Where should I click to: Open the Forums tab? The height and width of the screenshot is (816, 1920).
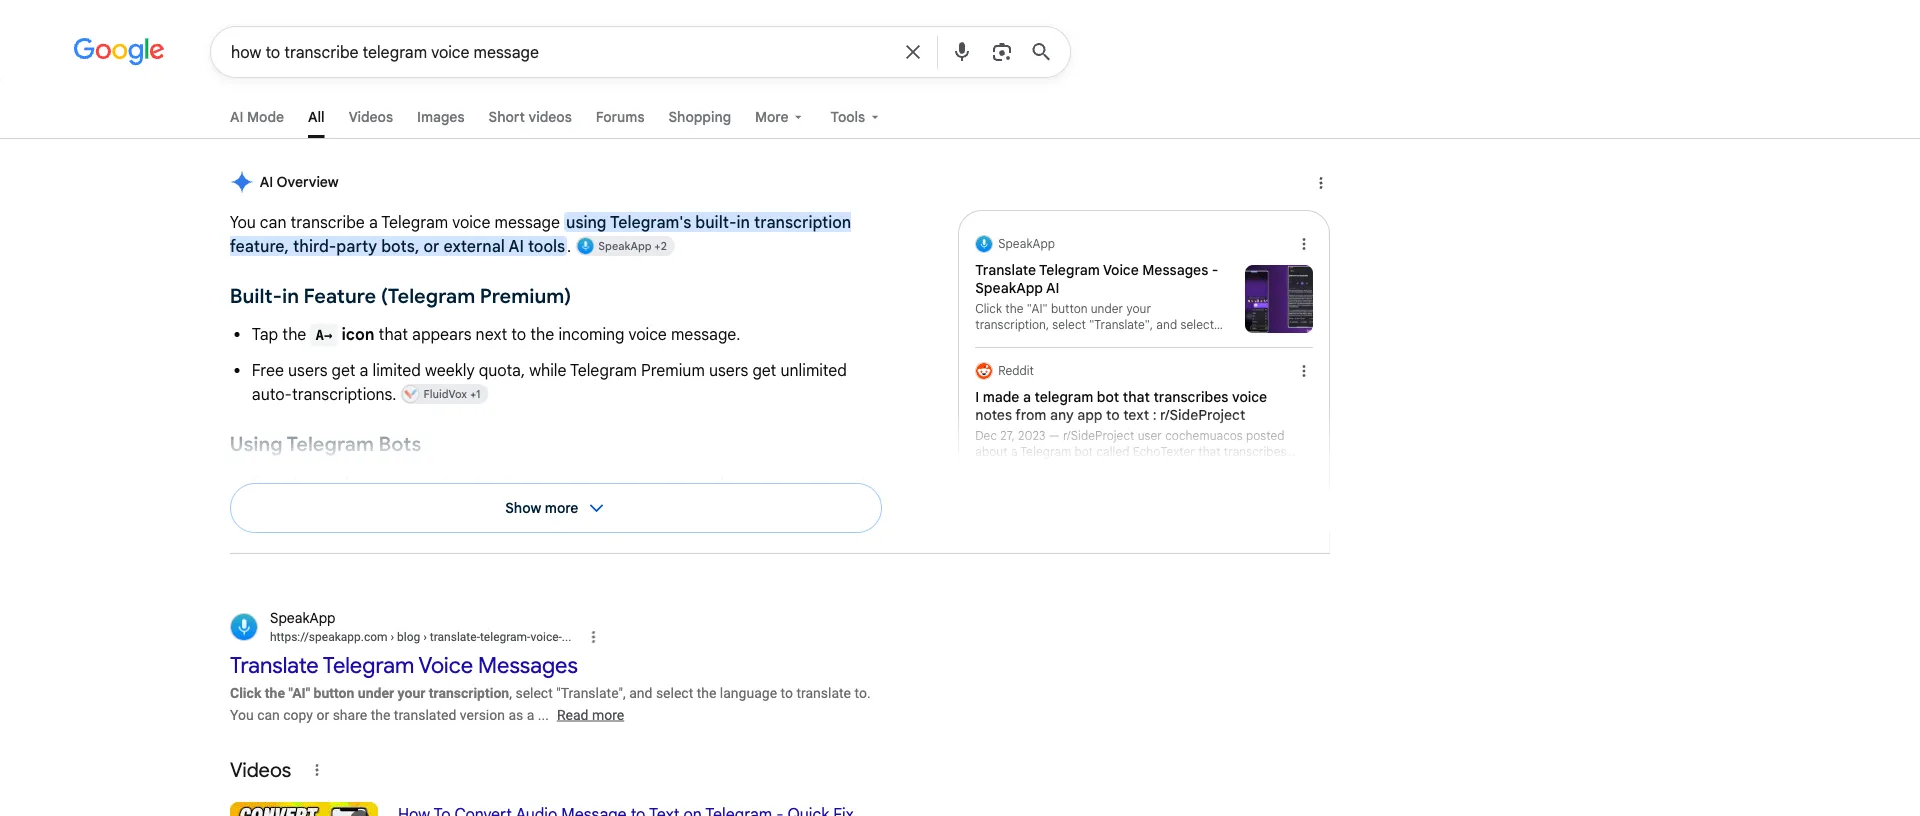620,117
